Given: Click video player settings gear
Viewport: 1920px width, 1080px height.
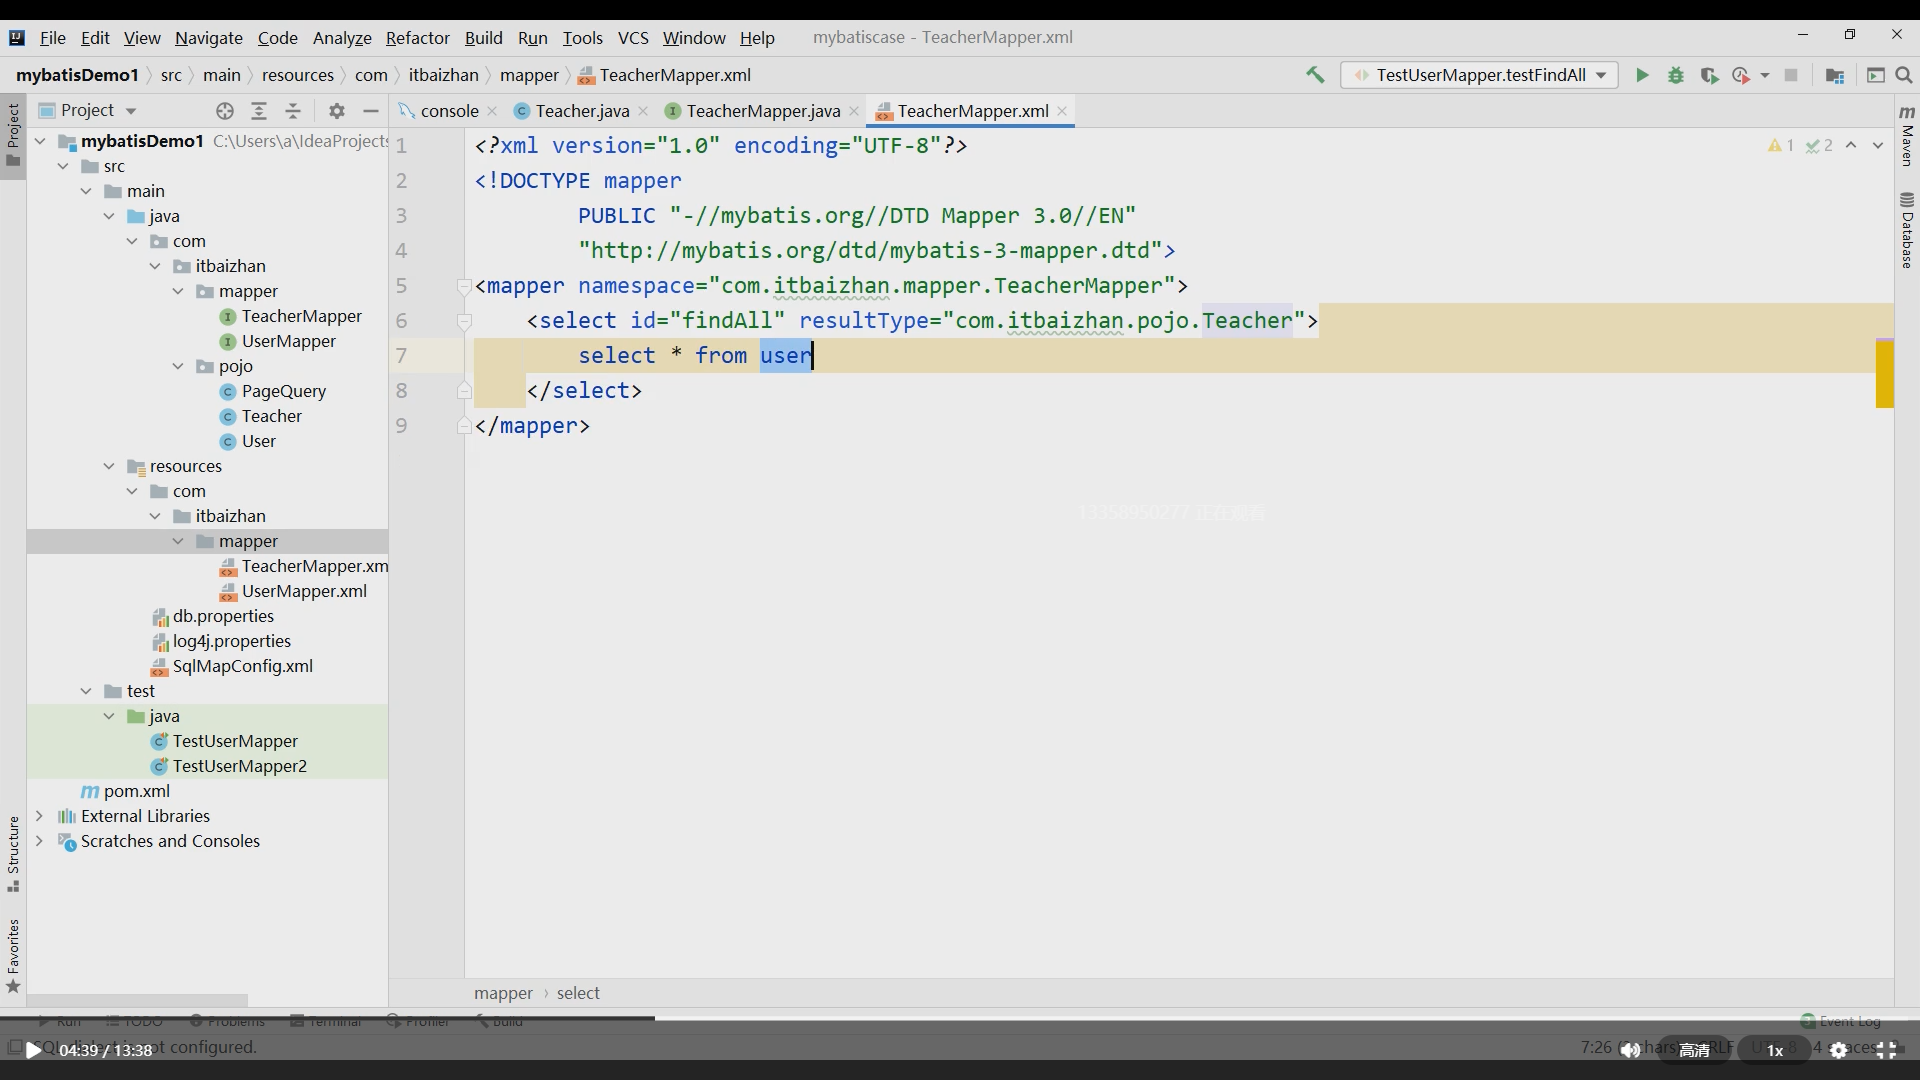Looking at the screenshot, I should (x=1838, y=1050).
